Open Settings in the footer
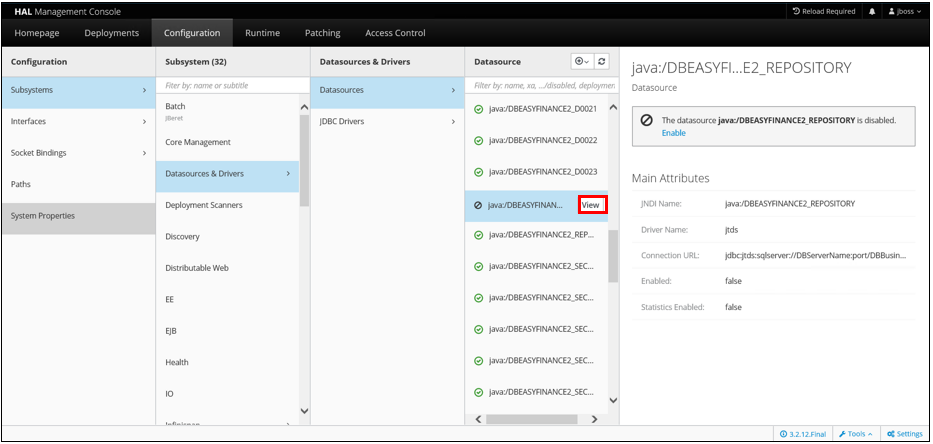Screen dimensions: 933x444 [904, 434]
